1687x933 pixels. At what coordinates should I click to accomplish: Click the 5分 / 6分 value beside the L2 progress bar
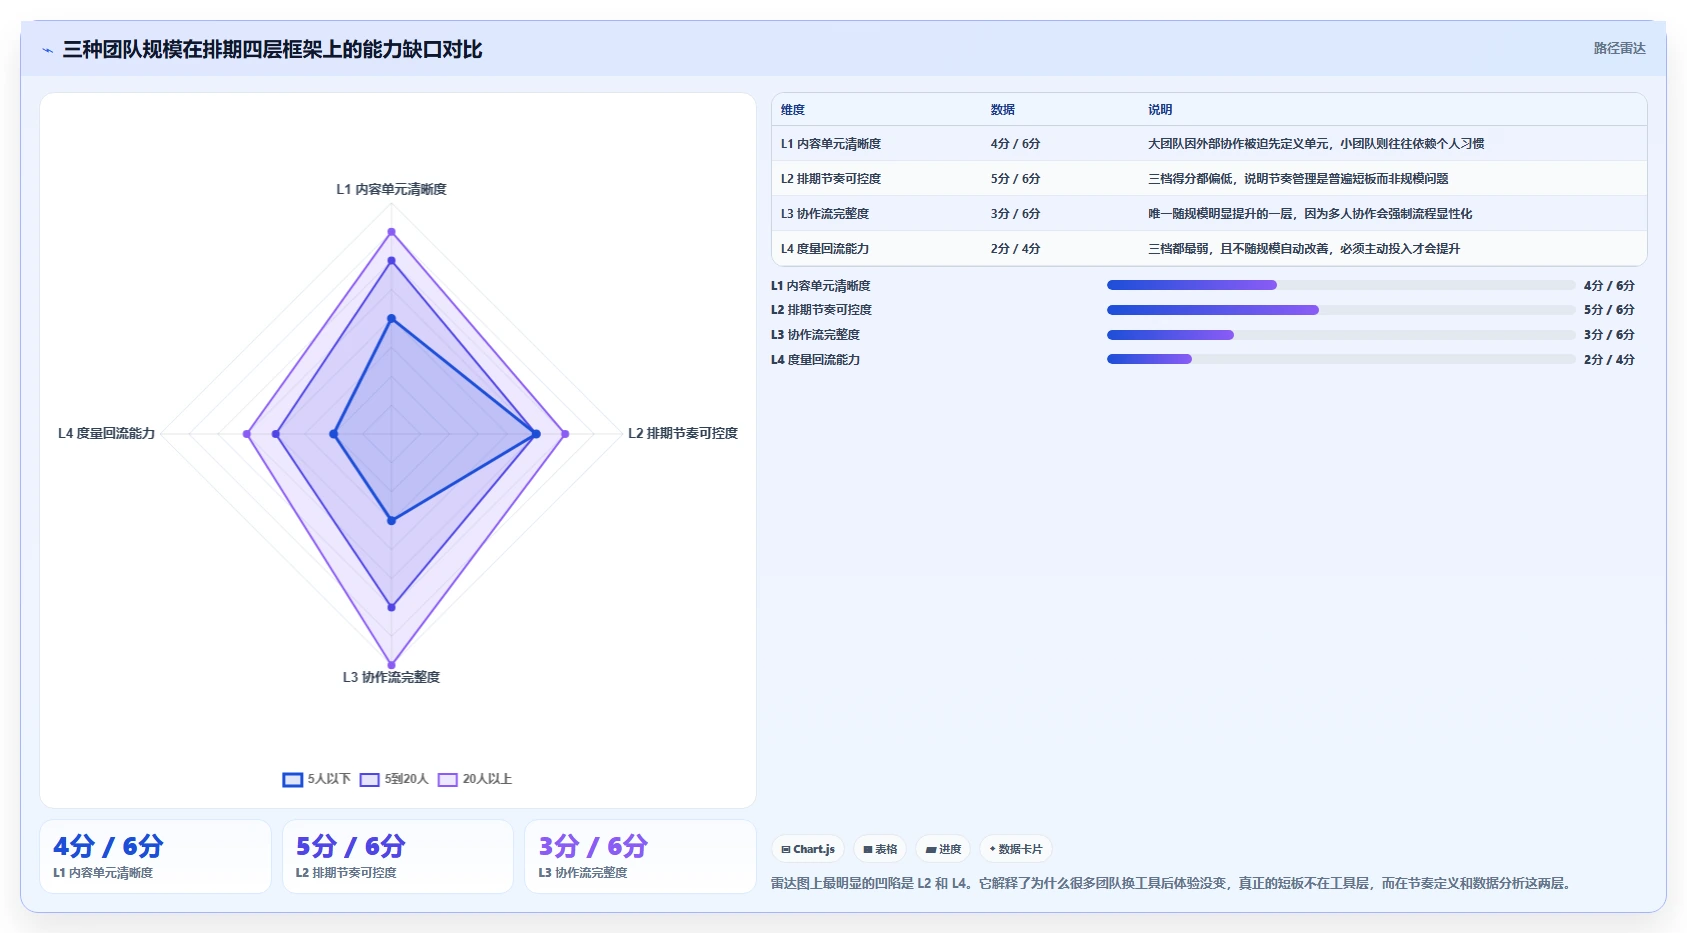(1609, 310)
